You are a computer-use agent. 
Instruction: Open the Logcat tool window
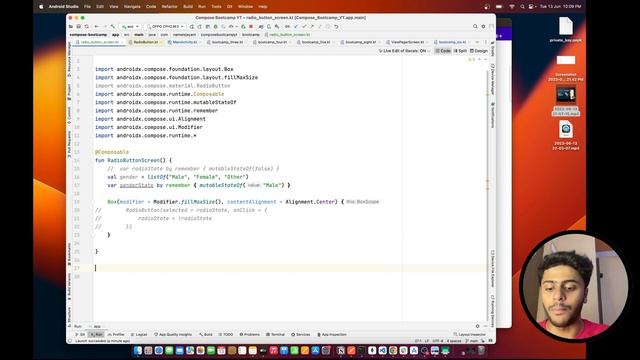[139, 334]
